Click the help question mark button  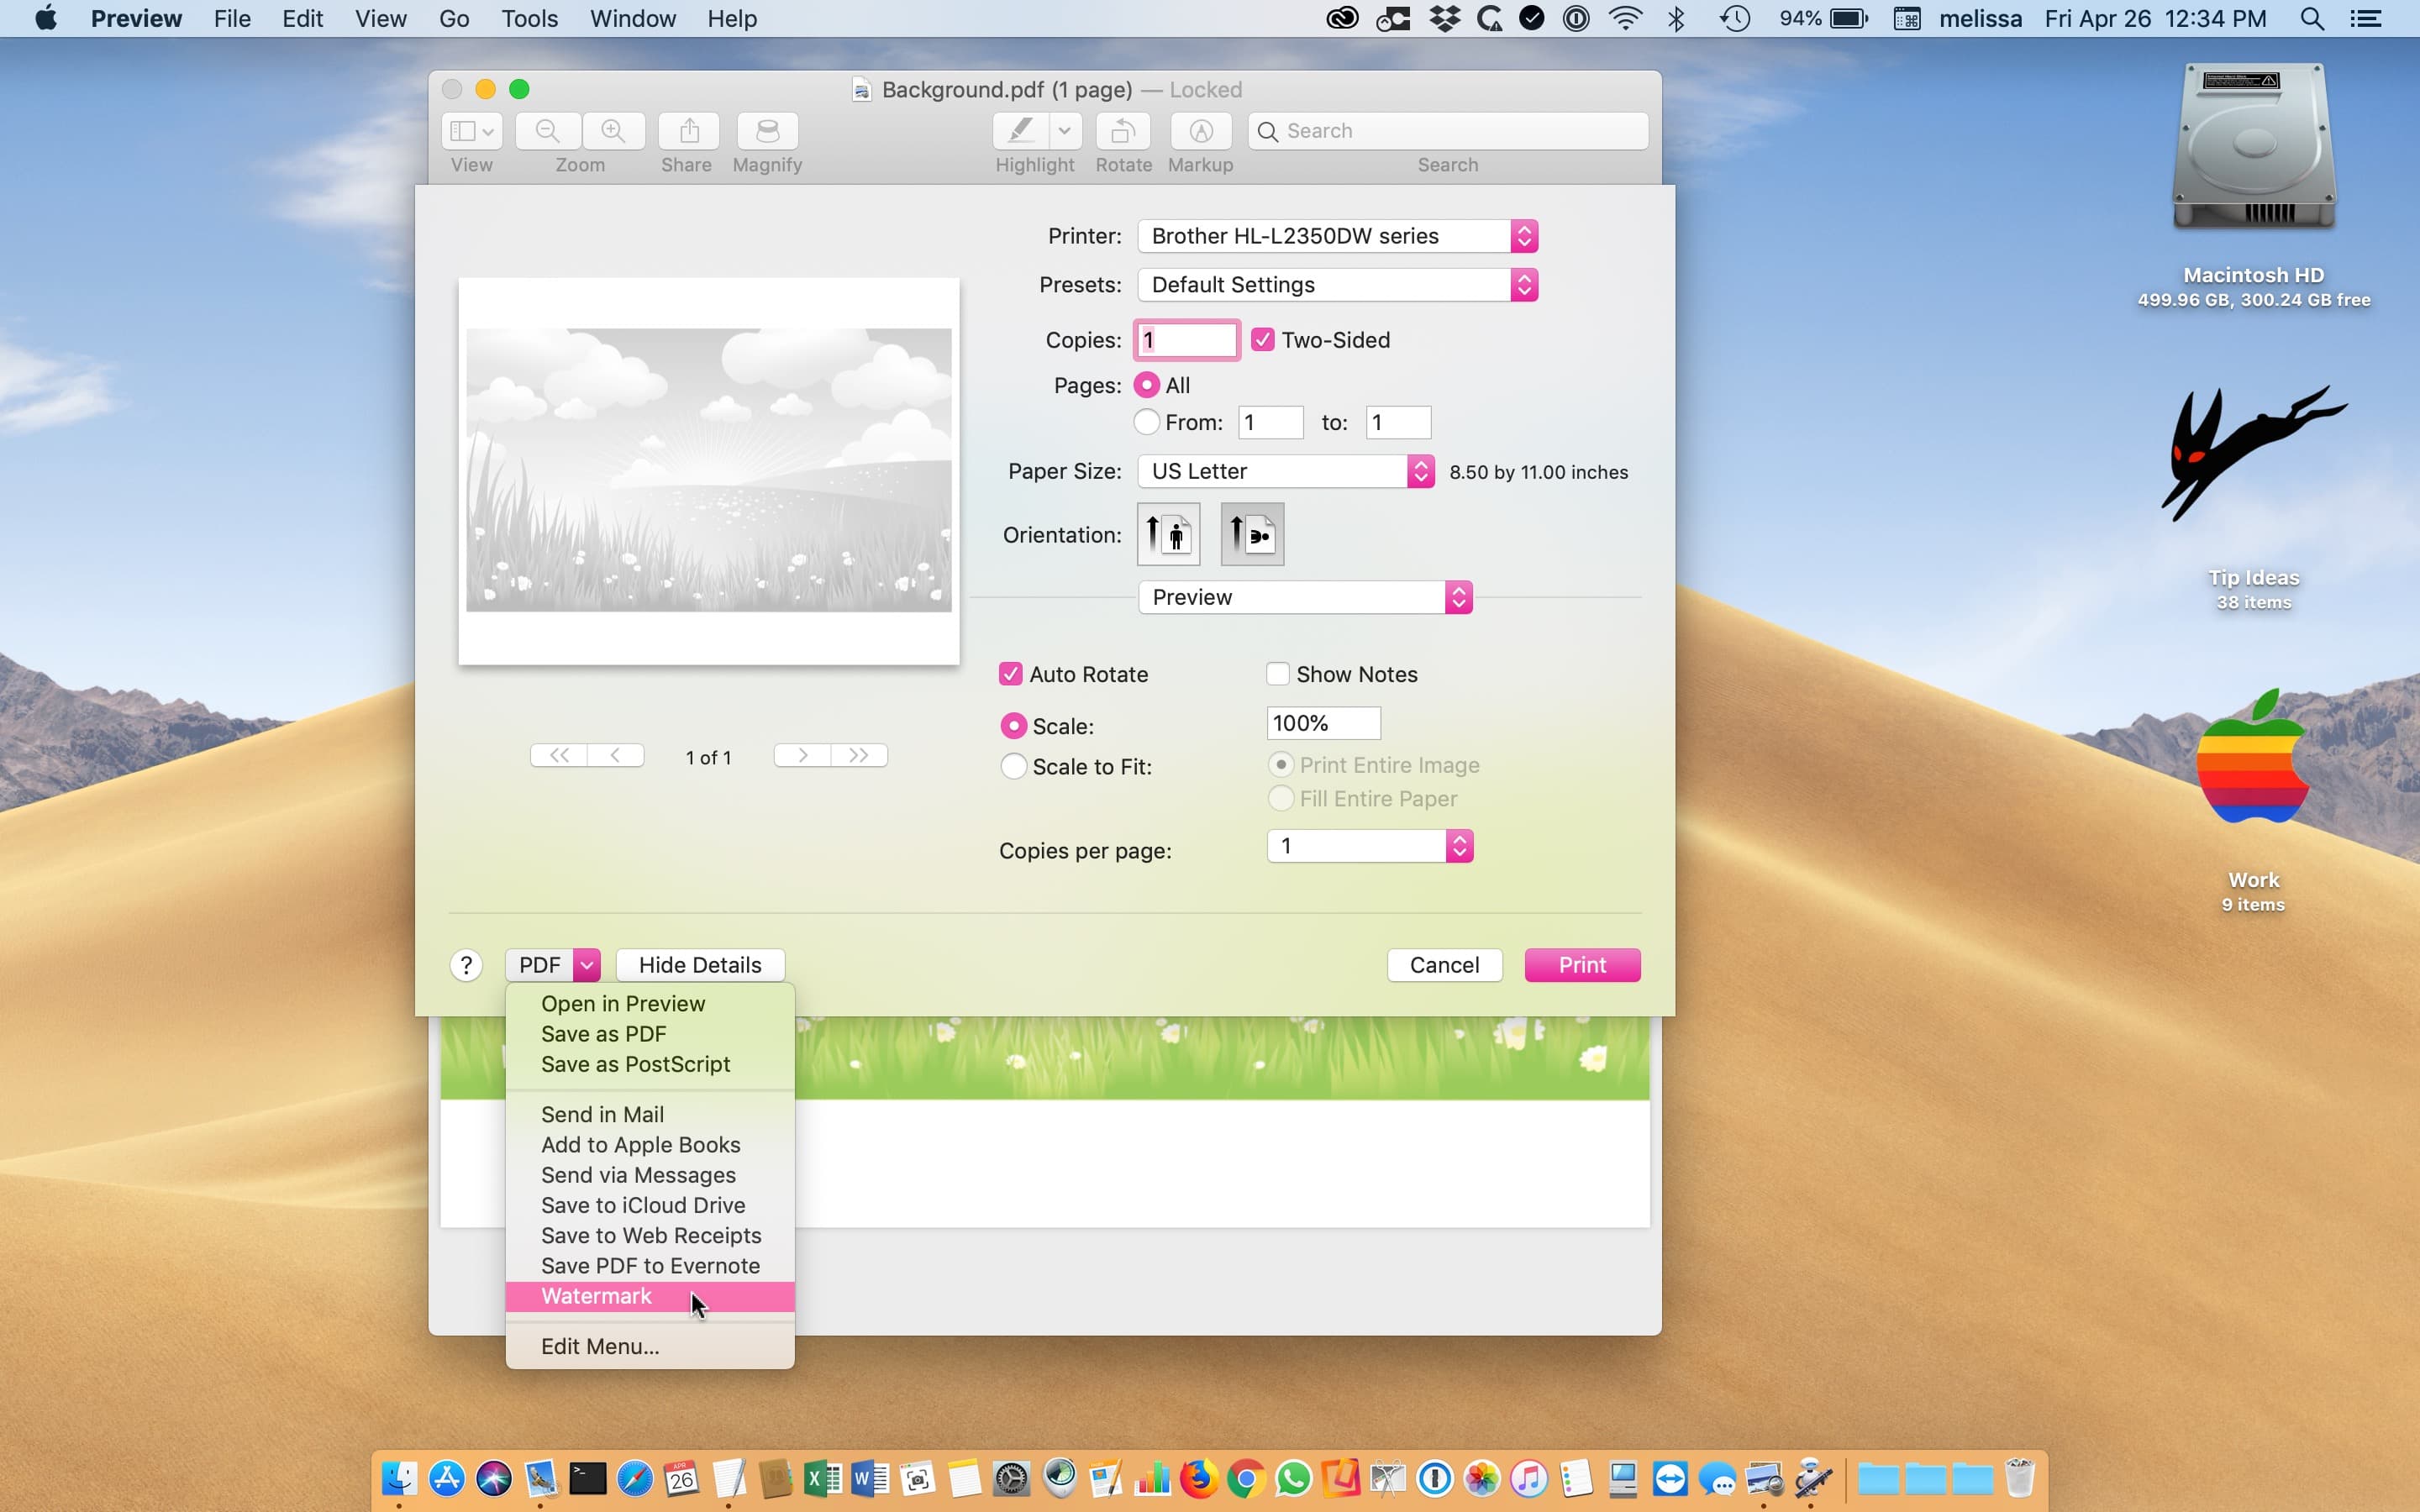466,965
